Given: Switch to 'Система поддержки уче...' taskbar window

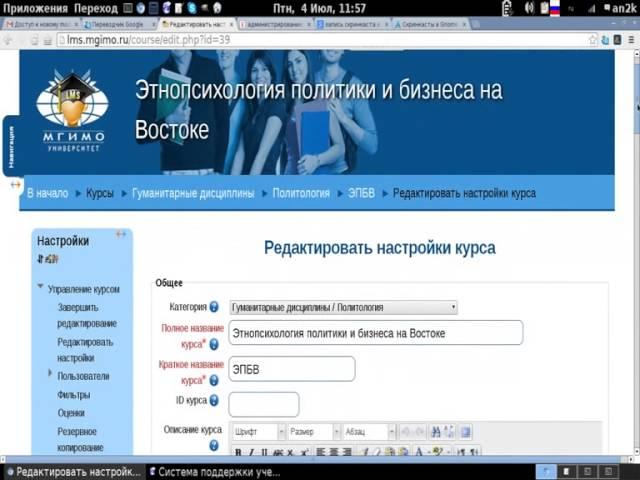Looking at the screenshot, I should tap(215, 472).
